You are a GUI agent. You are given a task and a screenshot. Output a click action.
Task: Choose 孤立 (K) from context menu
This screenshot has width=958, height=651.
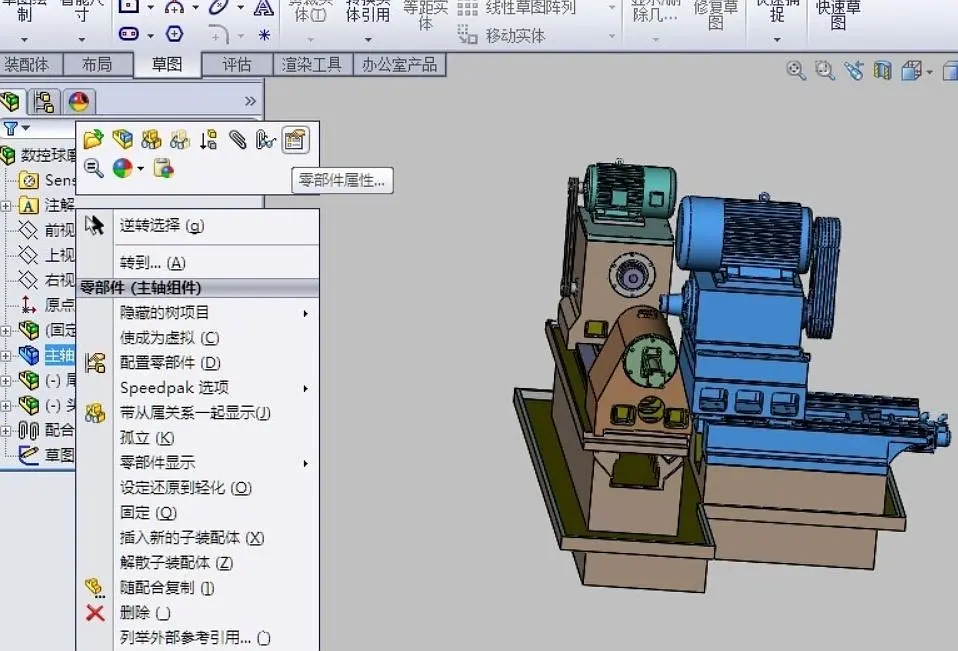(146, 438)
